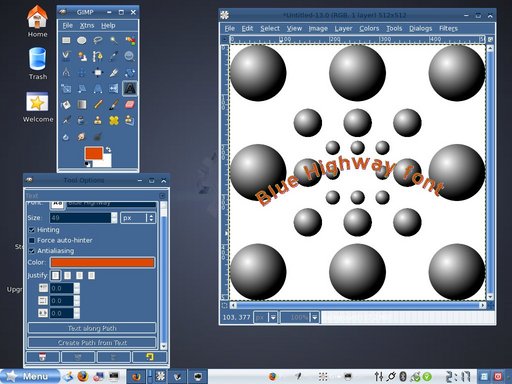512x384 pixels.
Task: Open the Xtns menu in toolbox
Action: coord(87,25)
